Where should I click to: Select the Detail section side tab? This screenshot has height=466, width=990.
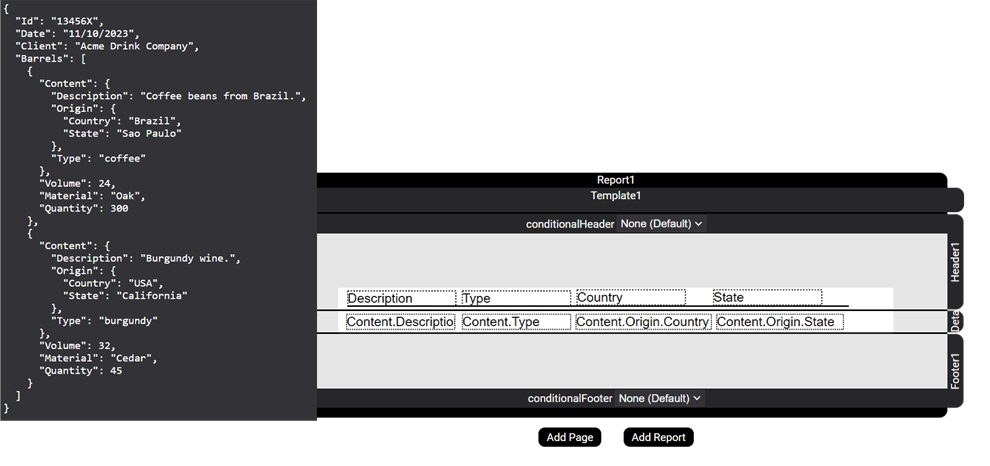click(x=955, y=321)
